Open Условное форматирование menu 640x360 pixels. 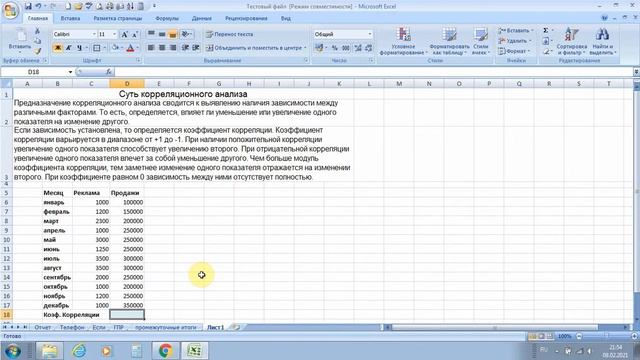pyautogui.click(x=403, y=41)
